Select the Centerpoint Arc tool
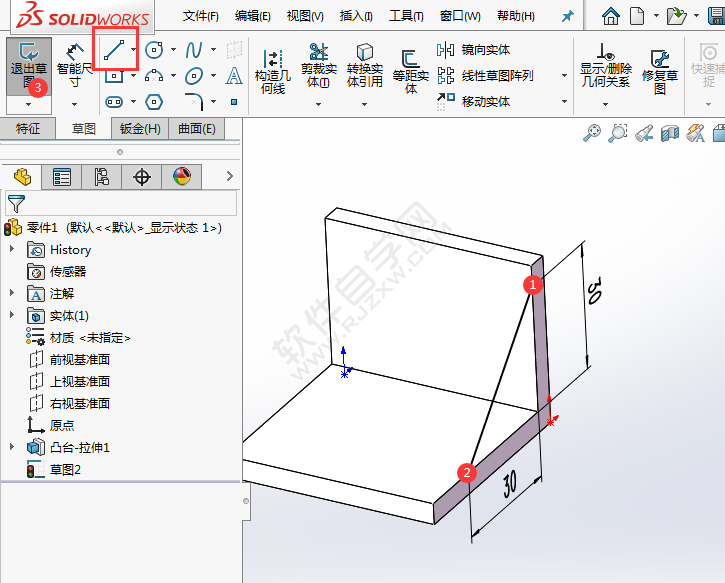Screen dimensions: 725x583 pyautogui.click(x=154, y=76)
